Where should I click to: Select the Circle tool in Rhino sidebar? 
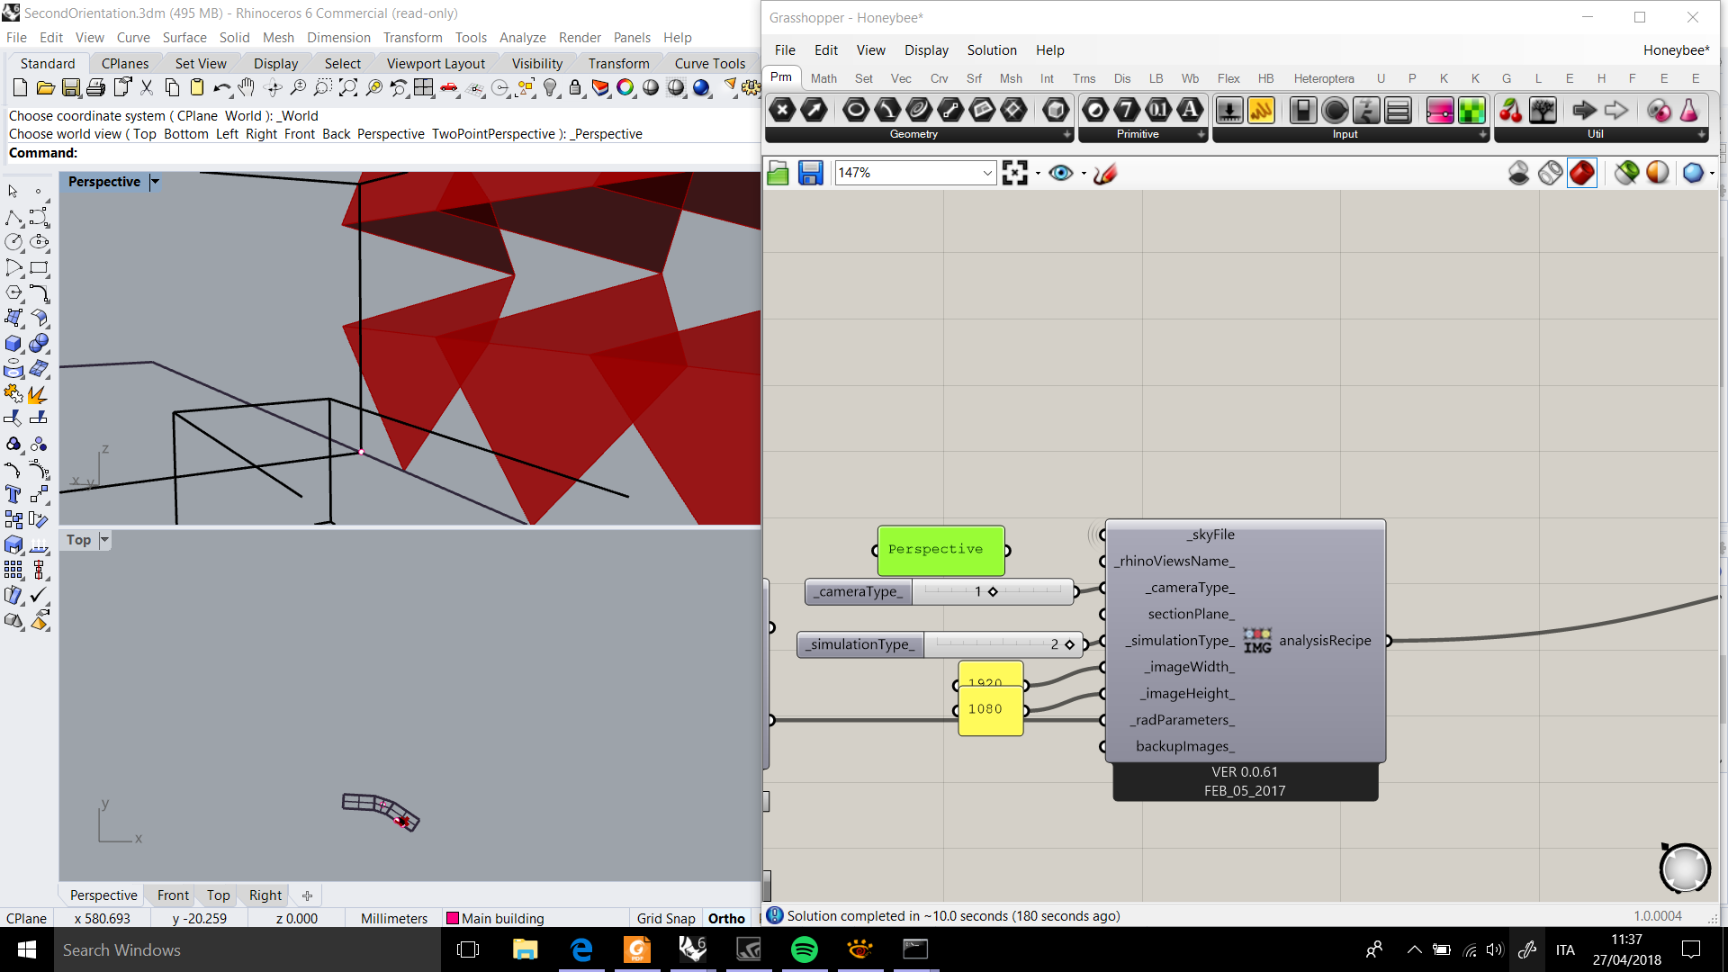(x=14, y=242)
